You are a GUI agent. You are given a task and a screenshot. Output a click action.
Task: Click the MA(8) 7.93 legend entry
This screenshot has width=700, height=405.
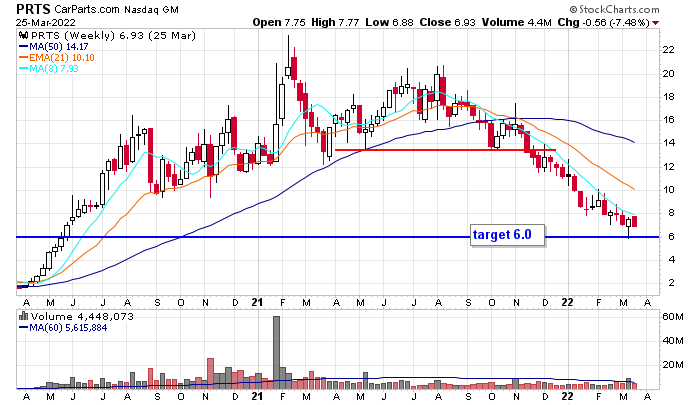(49, 69)
